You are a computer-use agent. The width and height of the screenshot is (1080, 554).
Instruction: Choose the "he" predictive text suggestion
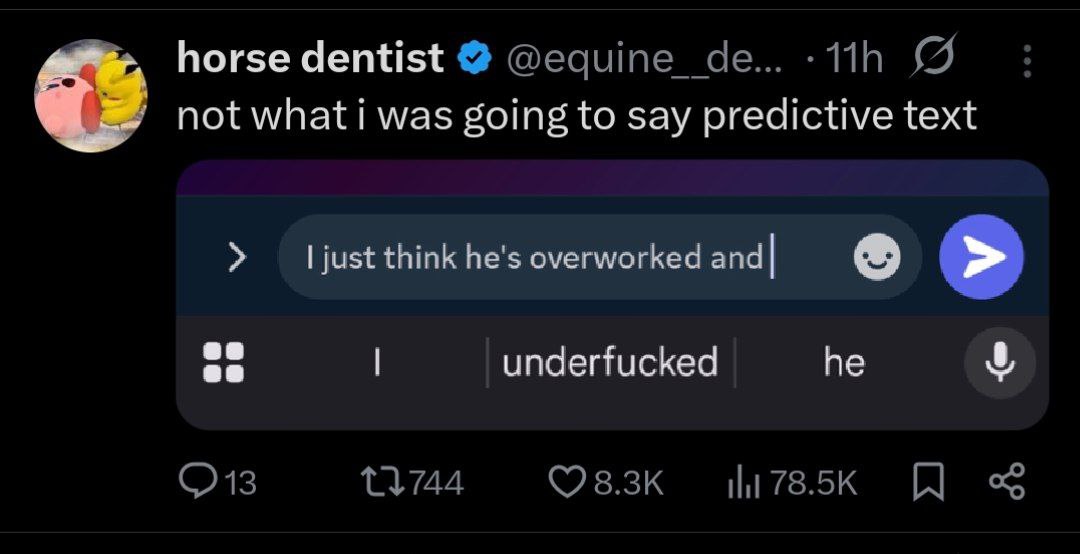click(x=843, y=363)
